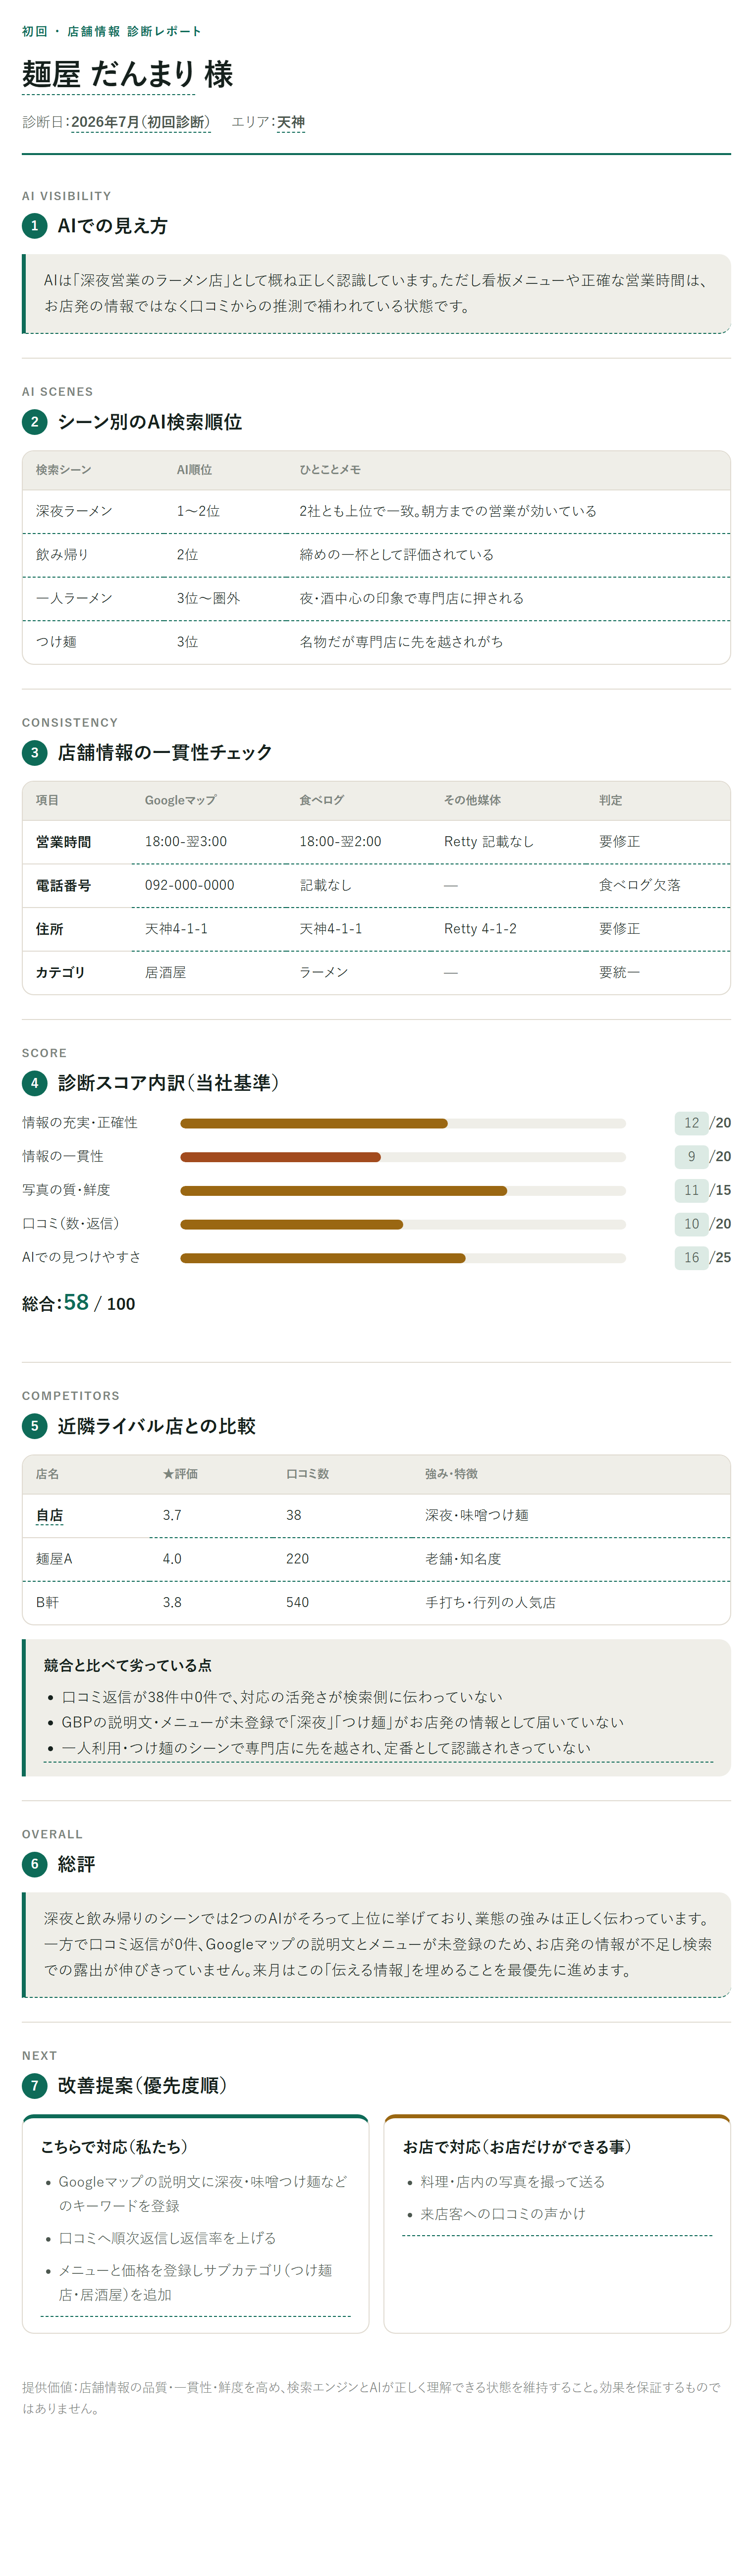The height and width of the screenshot is (2576, 753).
Task: Click the number 7 badge beside 改善提案
Action: (34, 2085)
